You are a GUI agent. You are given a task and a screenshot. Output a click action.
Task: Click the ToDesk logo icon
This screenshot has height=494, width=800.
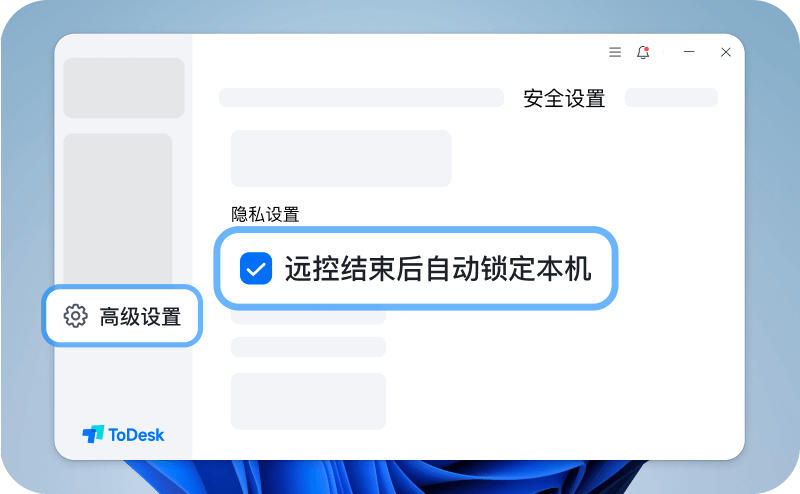click(93, 434)
